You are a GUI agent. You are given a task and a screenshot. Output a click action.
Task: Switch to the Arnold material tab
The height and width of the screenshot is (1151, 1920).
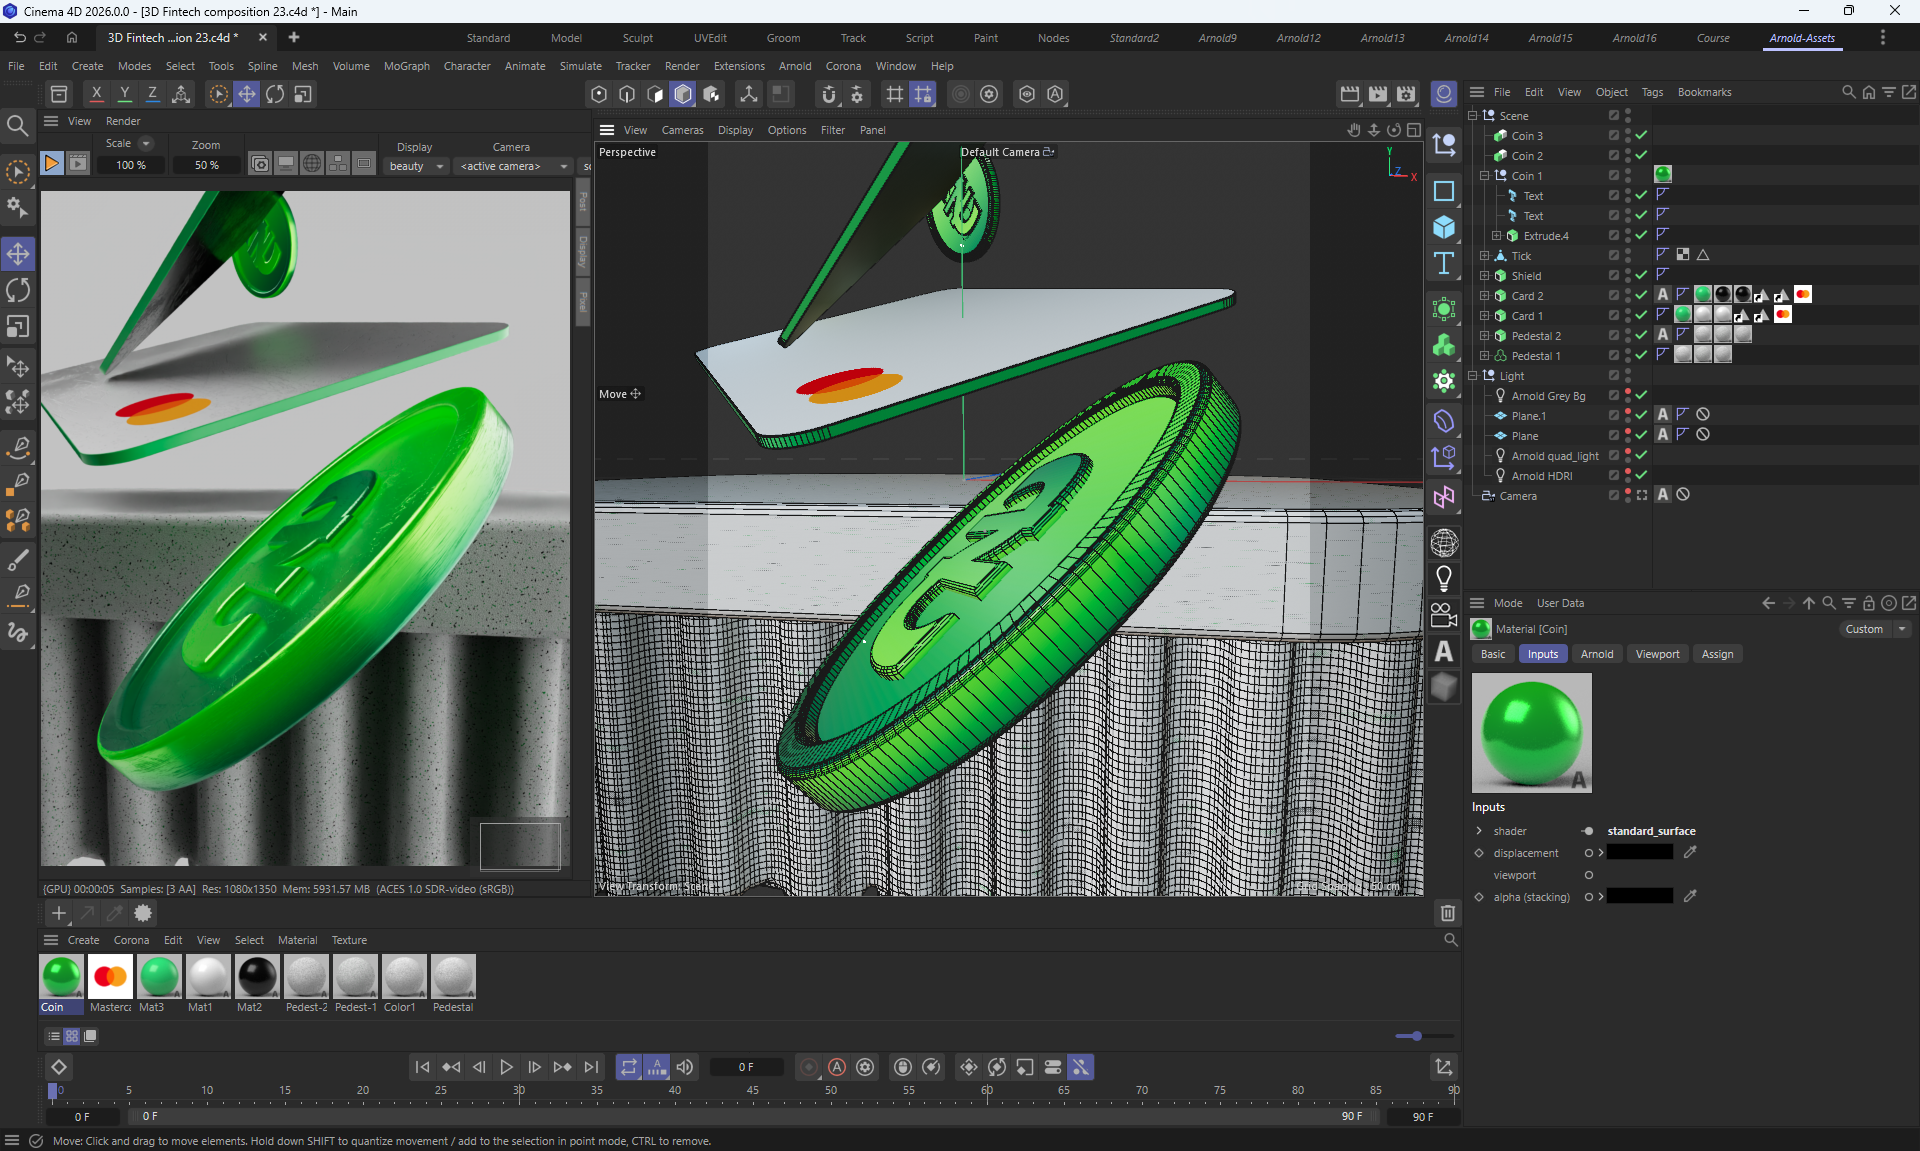coord(1596,654)
